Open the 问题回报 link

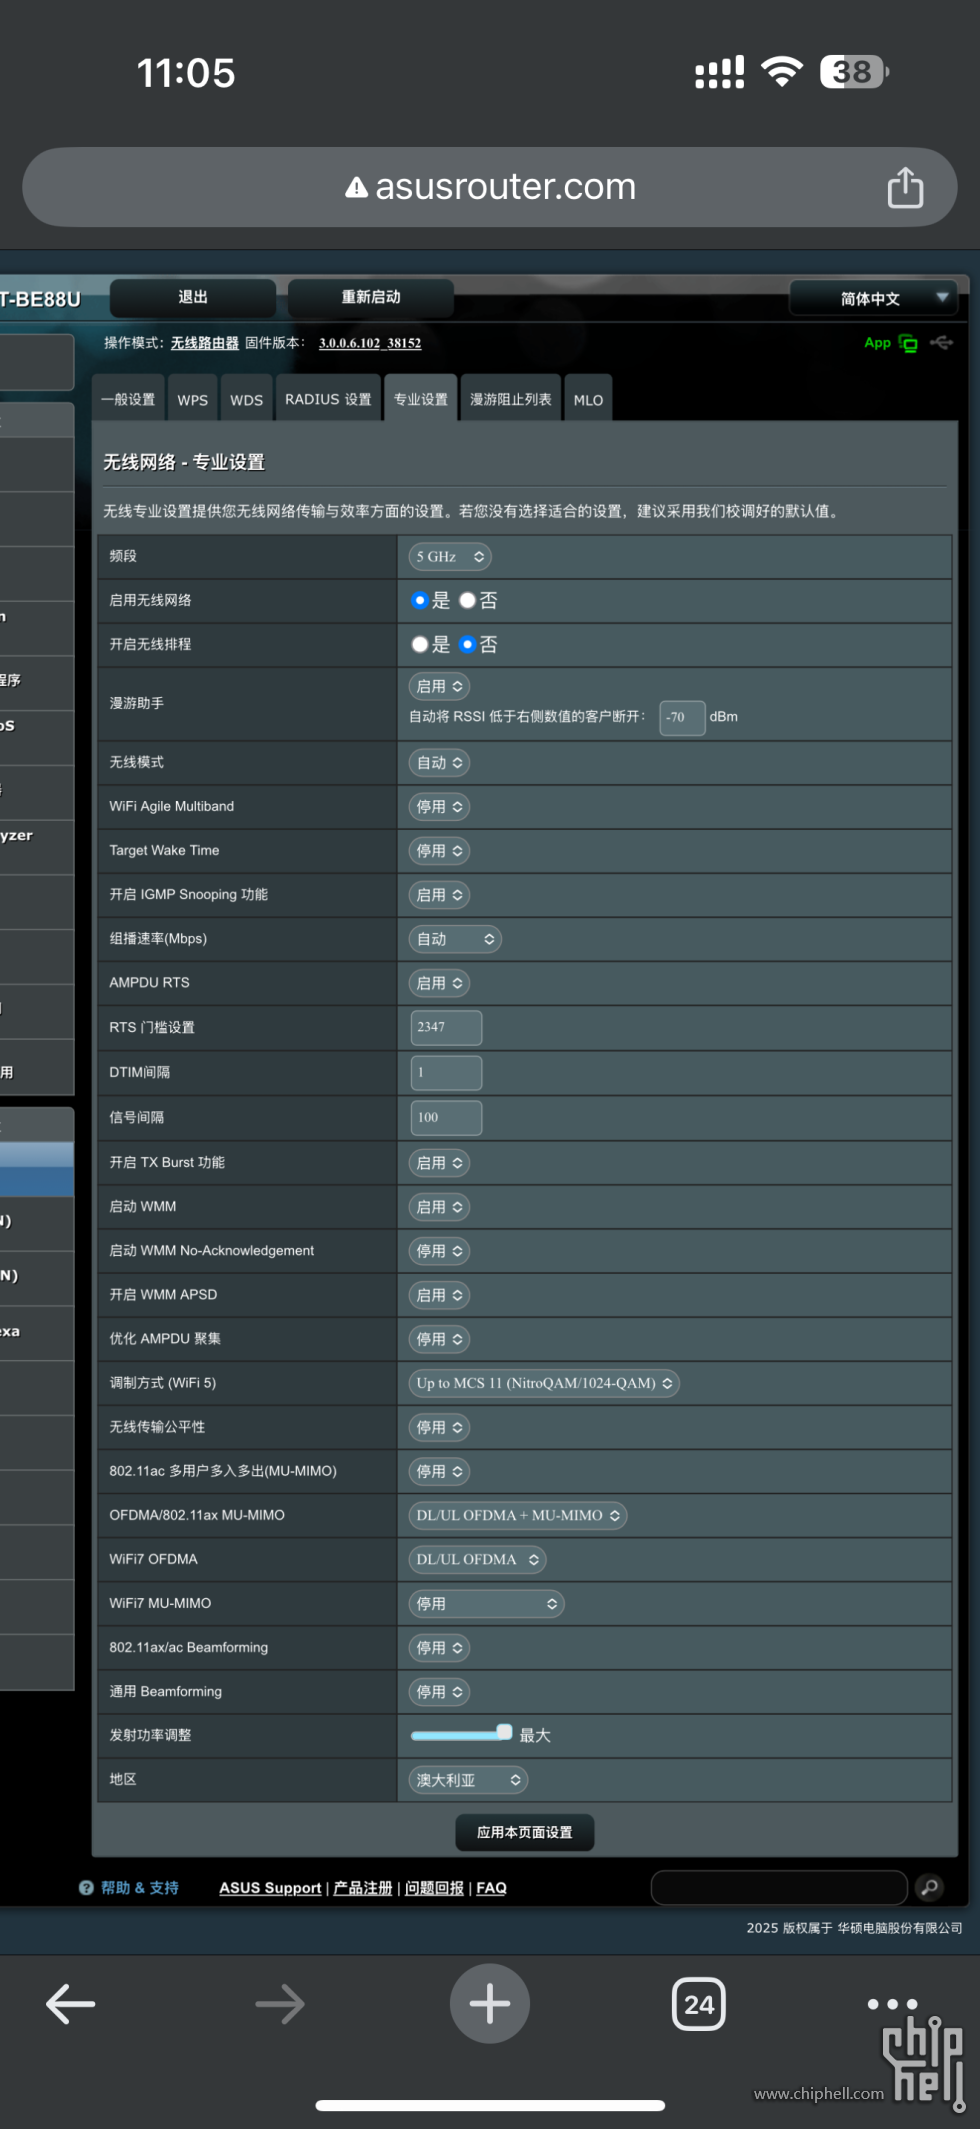[434, 1888]
